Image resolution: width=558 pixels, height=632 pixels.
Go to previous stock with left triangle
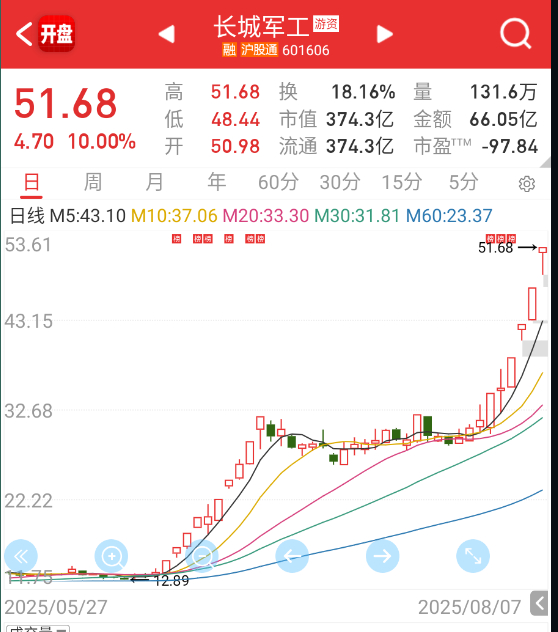(167, 34)
